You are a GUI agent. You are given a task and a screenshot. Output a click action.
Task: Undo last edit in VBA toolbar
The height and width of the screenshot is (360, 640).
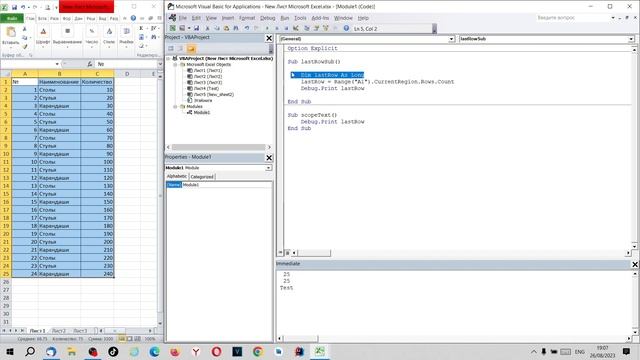247,28
